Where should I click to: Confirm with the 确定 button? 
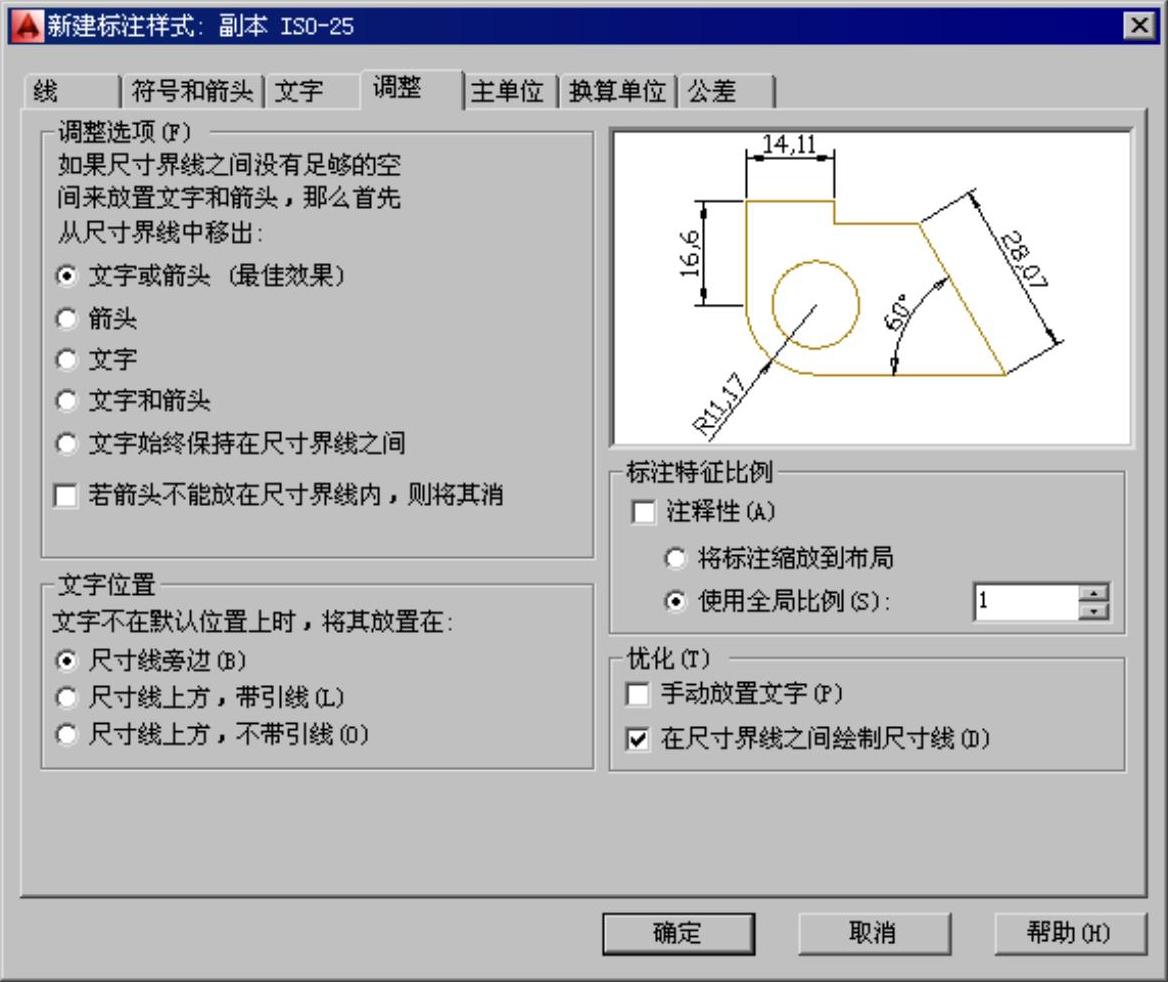pos(678,934)
